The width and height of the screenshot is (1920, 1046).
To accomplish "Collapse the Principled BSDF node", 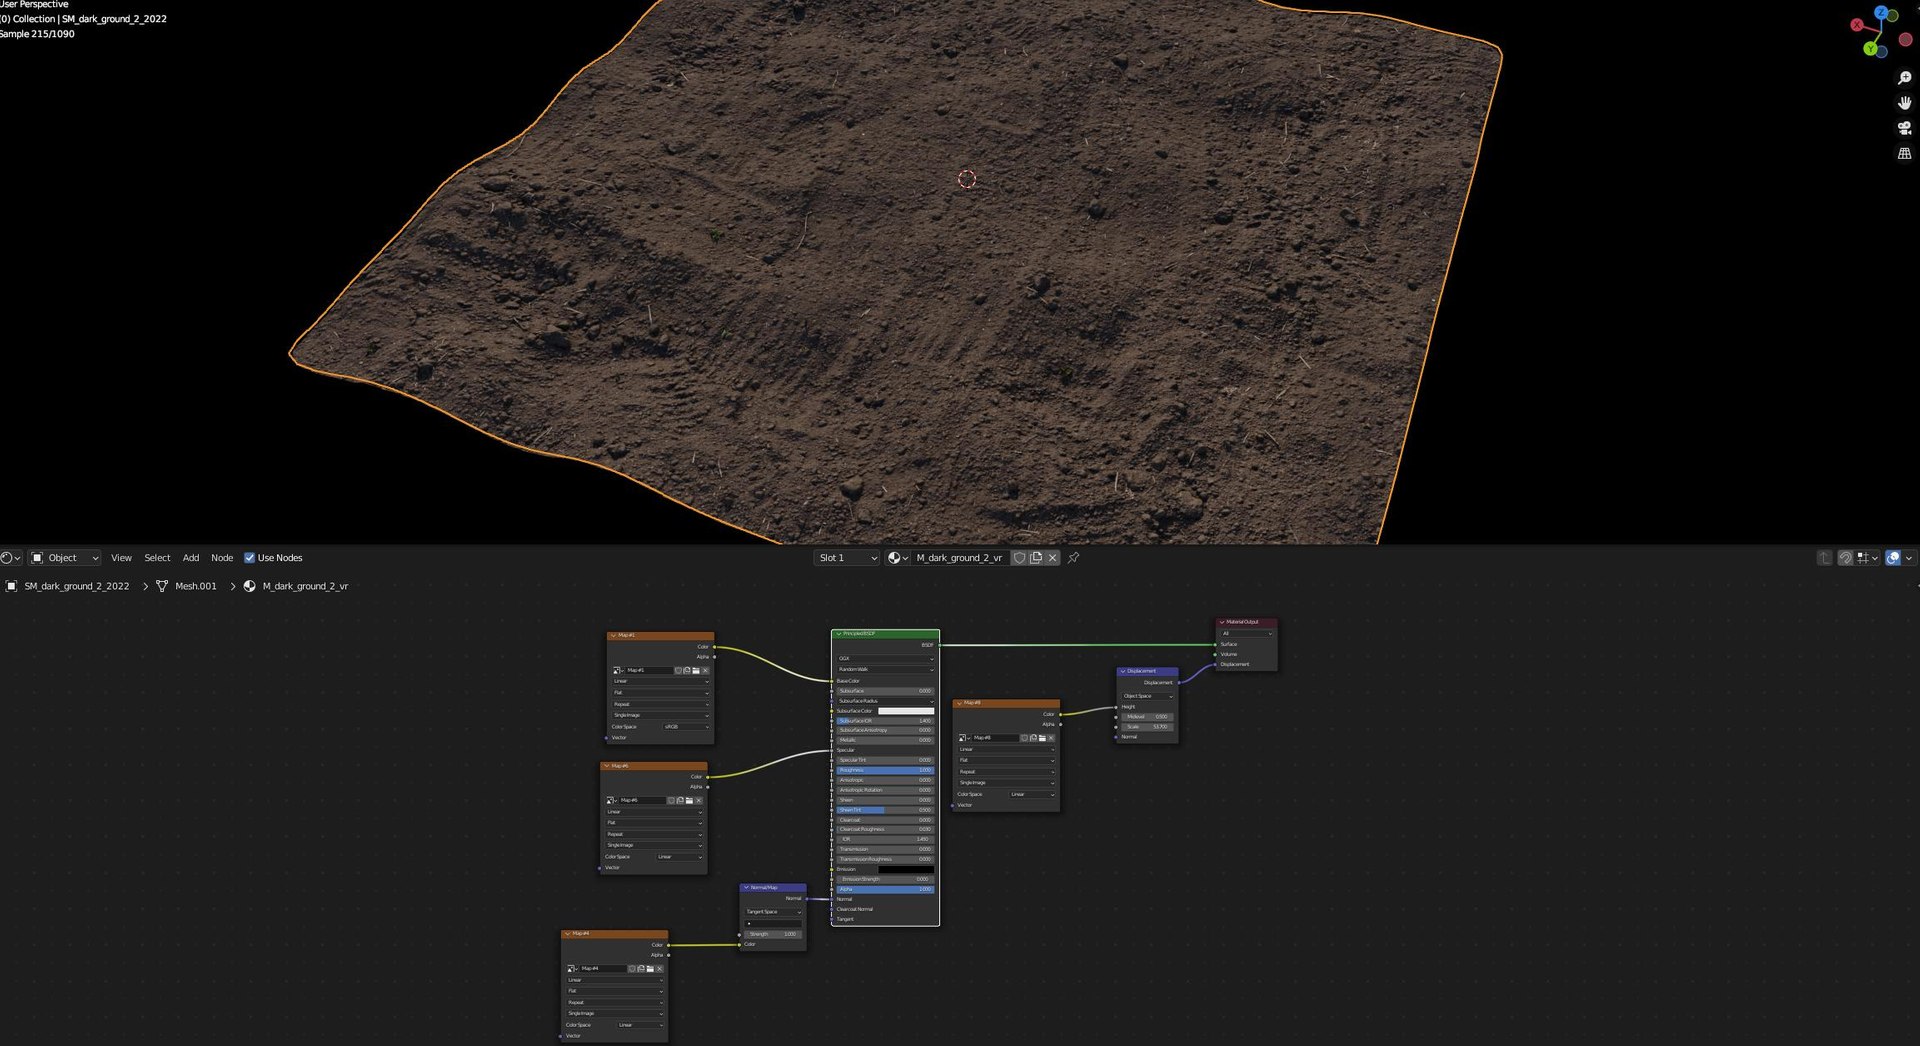I will pyautogui.click(x=838, y=634).
